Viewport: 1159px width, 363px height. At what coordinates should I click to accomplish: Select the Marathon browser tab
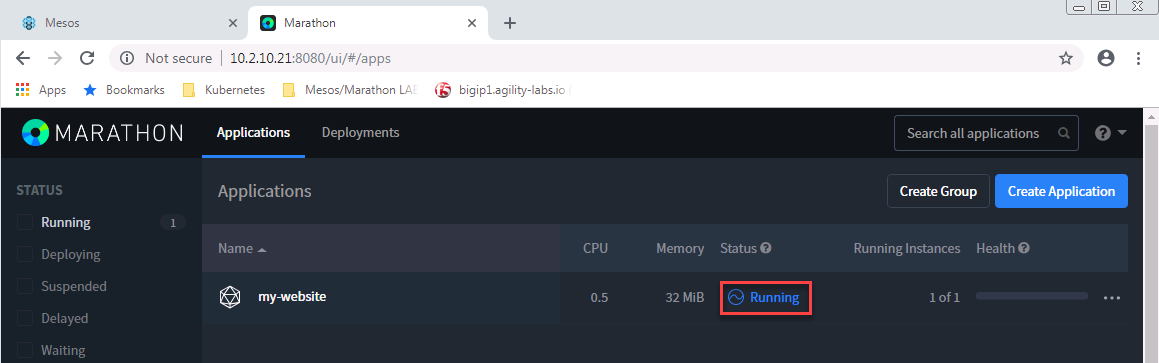(x=367, y=23)
